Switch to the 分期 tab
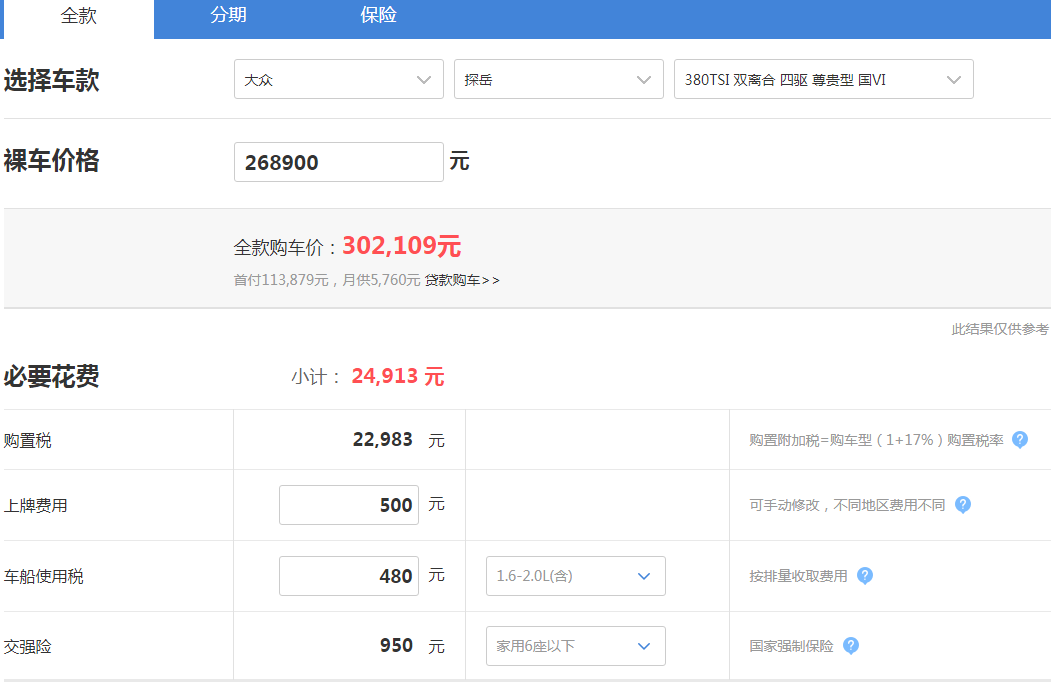The width and height of the screenshot is (1051, 690). pos(228,15)
